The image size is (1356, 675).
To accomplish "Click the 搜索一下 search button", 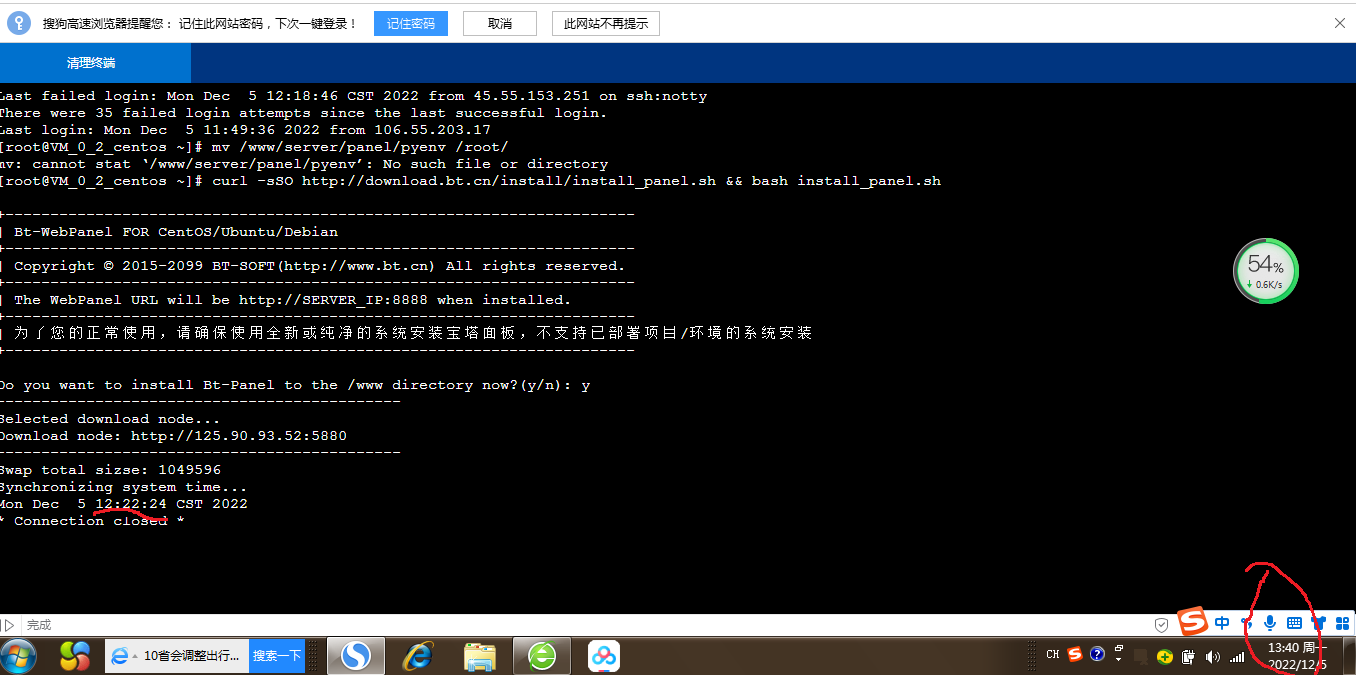I will click(277, 656).
